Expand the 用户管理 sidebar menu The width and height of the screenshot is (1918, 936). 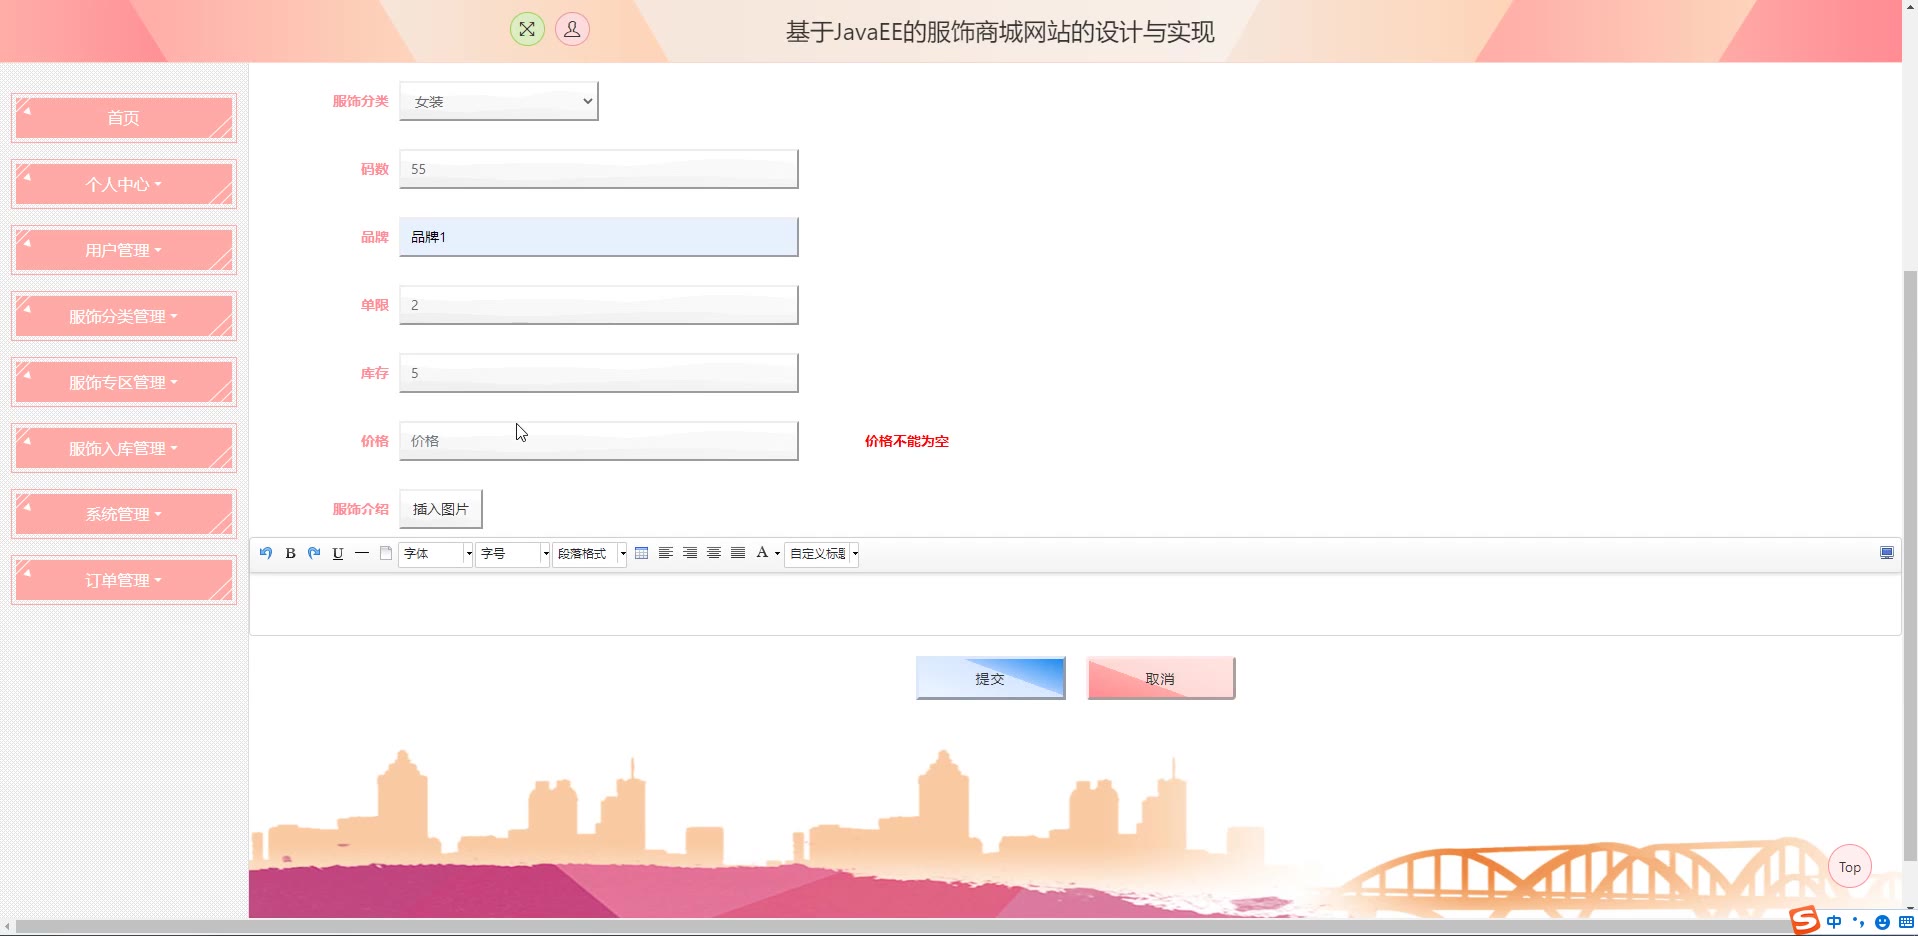pos(124,250)
